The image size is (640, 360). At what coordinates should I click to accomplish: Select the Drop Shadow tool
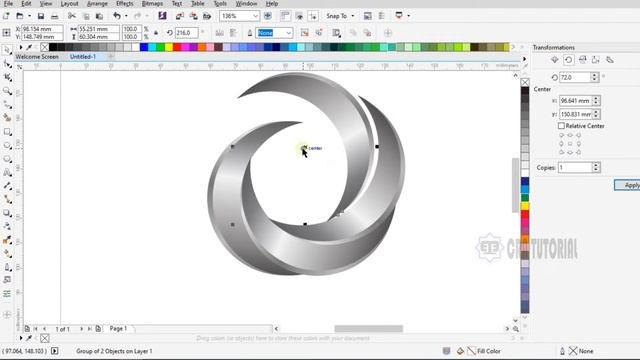(x=7, y=213)
